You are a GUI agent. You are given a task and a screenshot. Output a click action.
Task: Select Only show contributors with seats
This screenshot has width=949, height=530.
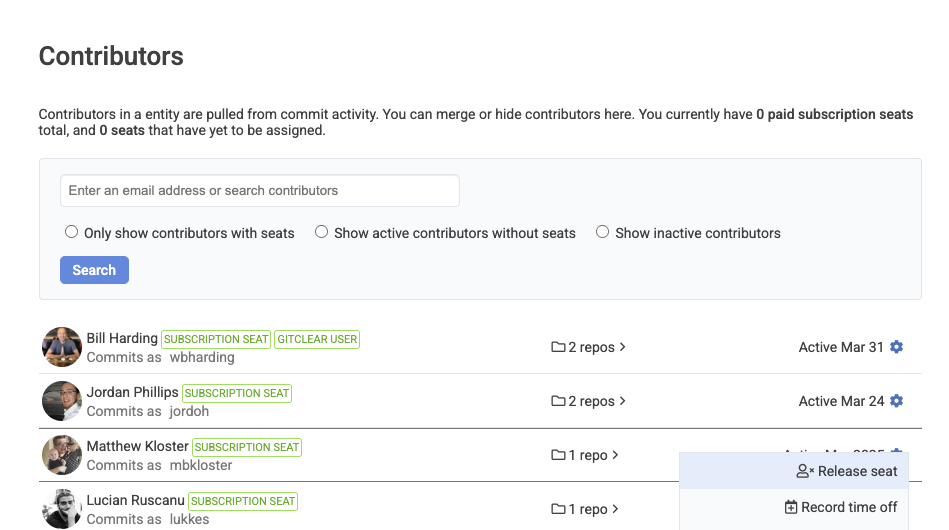pyautogui.click(x=71, y=232)
